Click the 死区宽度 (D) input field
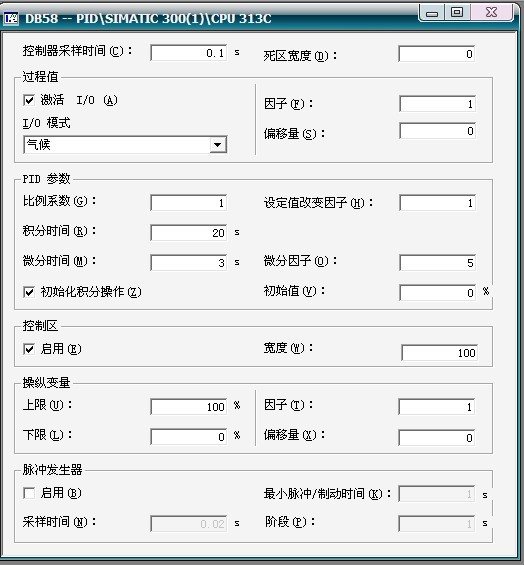The height and width of the screenshot is (565, 524). click(x=437, y=54)
